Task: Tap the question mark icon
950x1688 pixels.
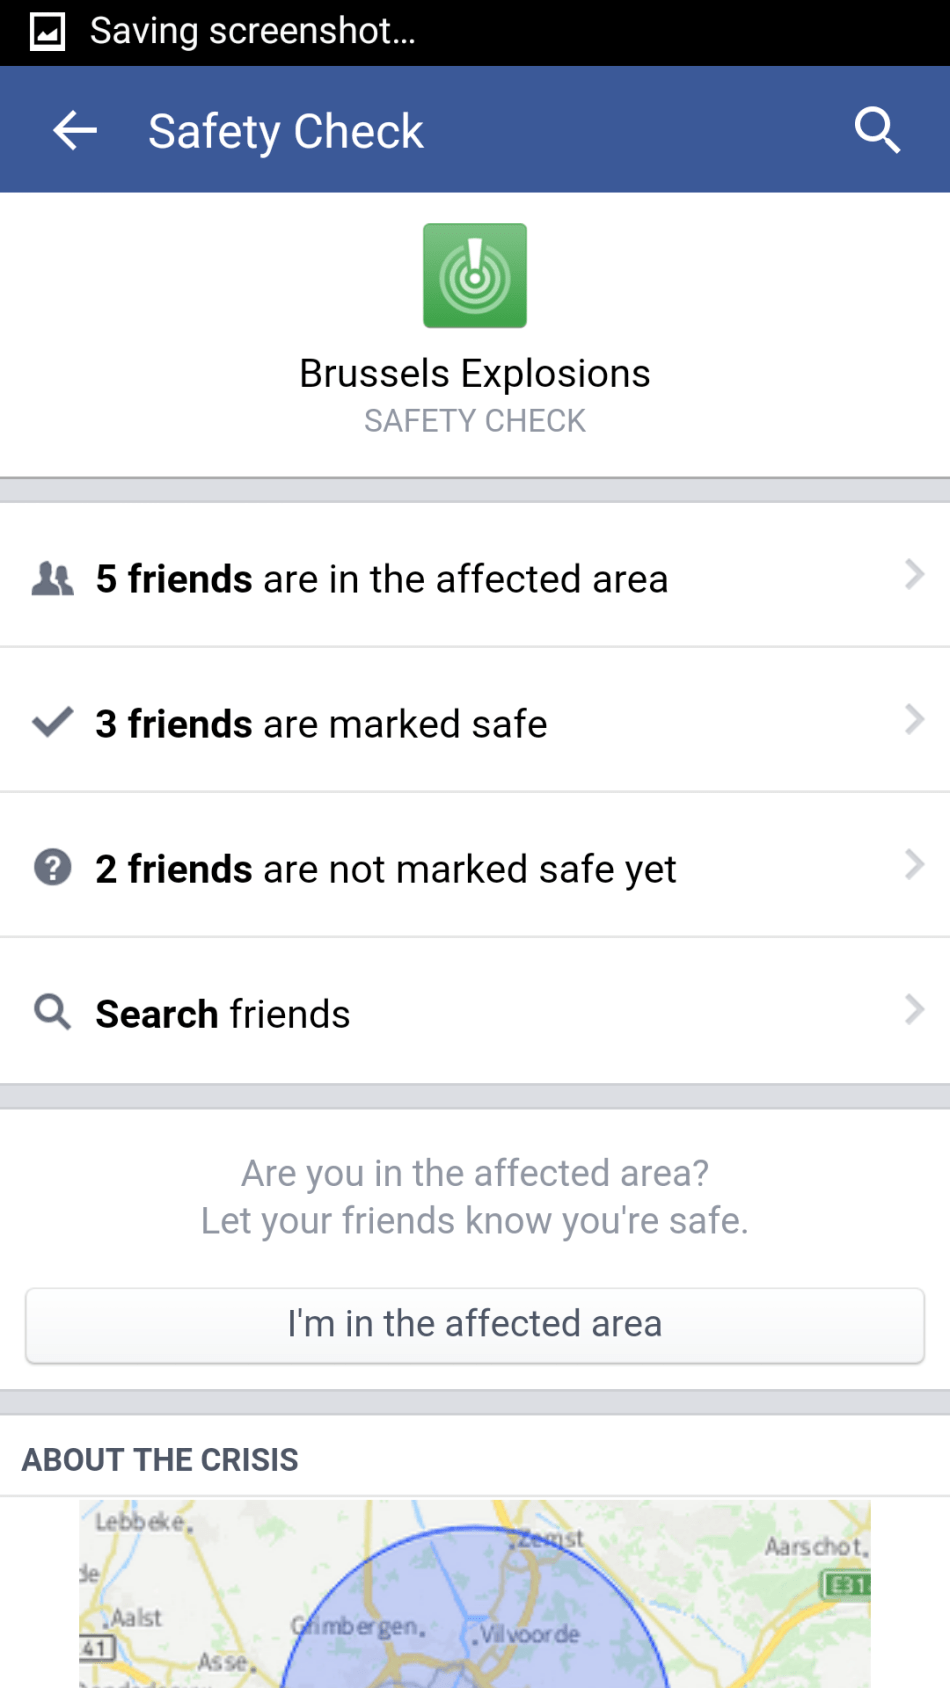Action: pyautogui.click(x=53, y=867)
